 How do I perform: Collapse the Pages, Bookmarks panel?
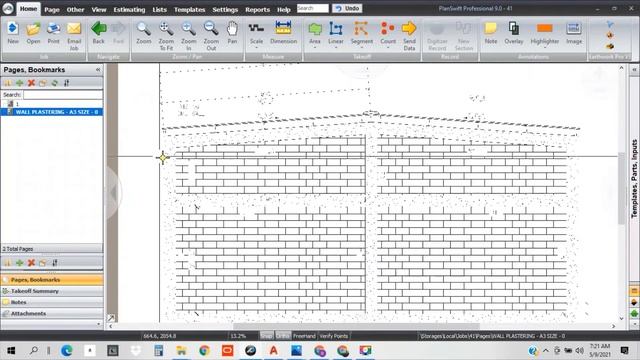[98, 70]
